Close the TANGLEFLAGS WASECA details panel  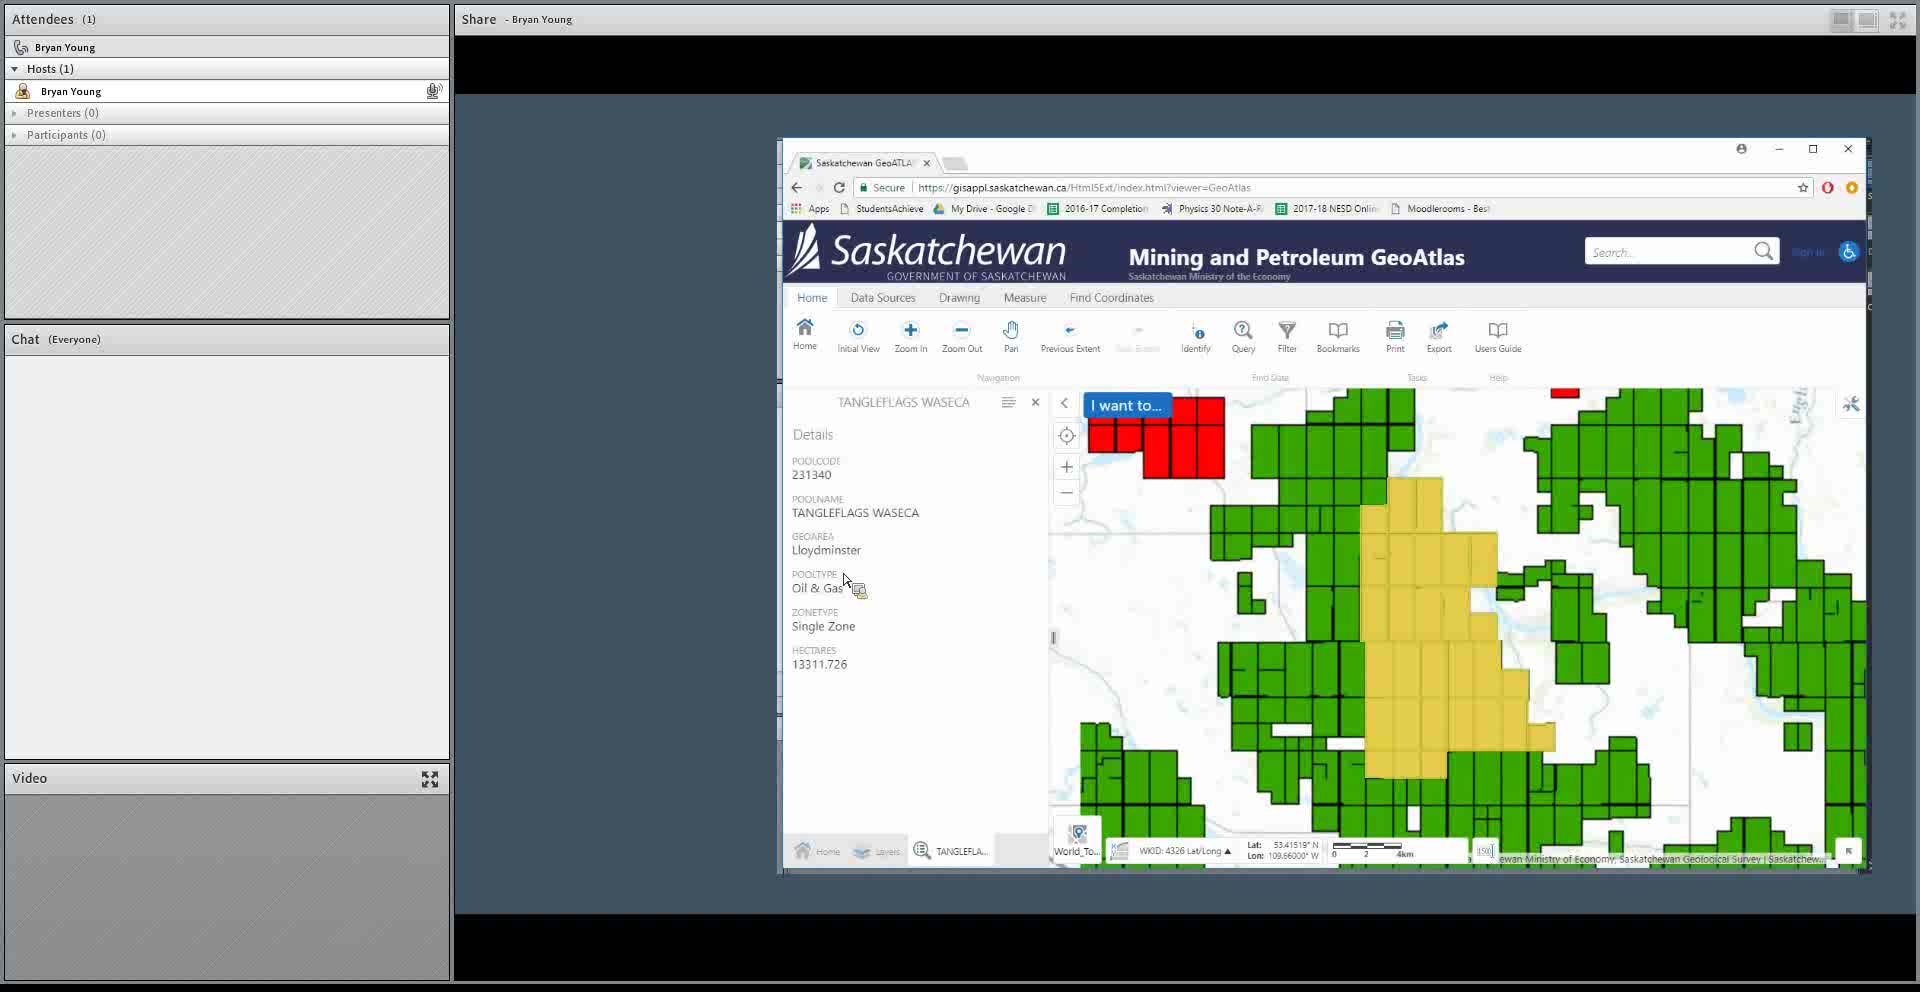pyautogui.click(x=1035, y=402)
